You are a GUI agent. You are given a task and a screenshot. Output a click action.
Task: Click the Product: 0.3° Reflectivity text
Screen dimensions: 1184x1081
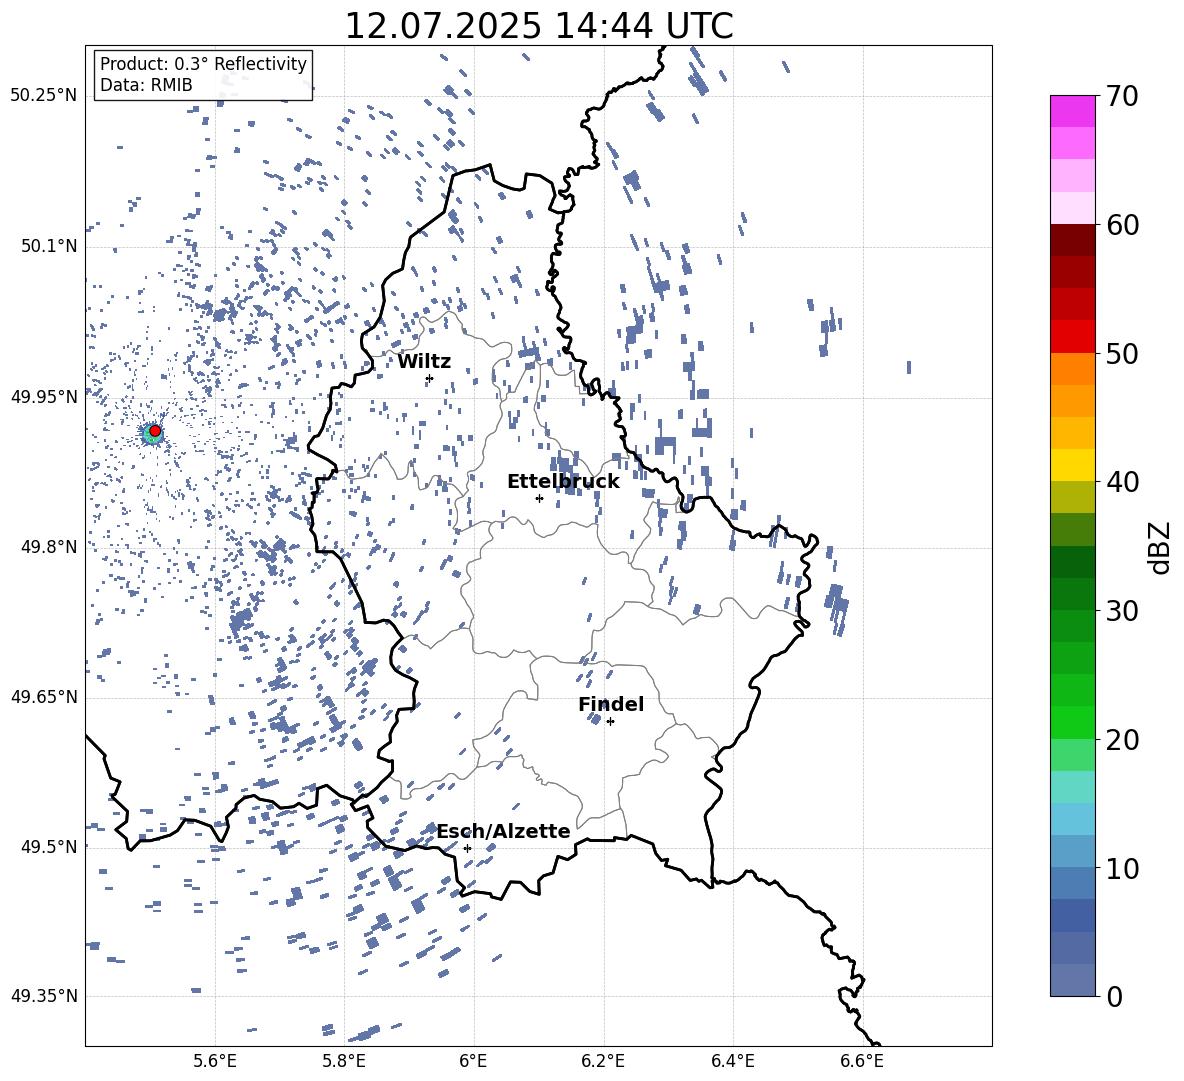(203, 63)
